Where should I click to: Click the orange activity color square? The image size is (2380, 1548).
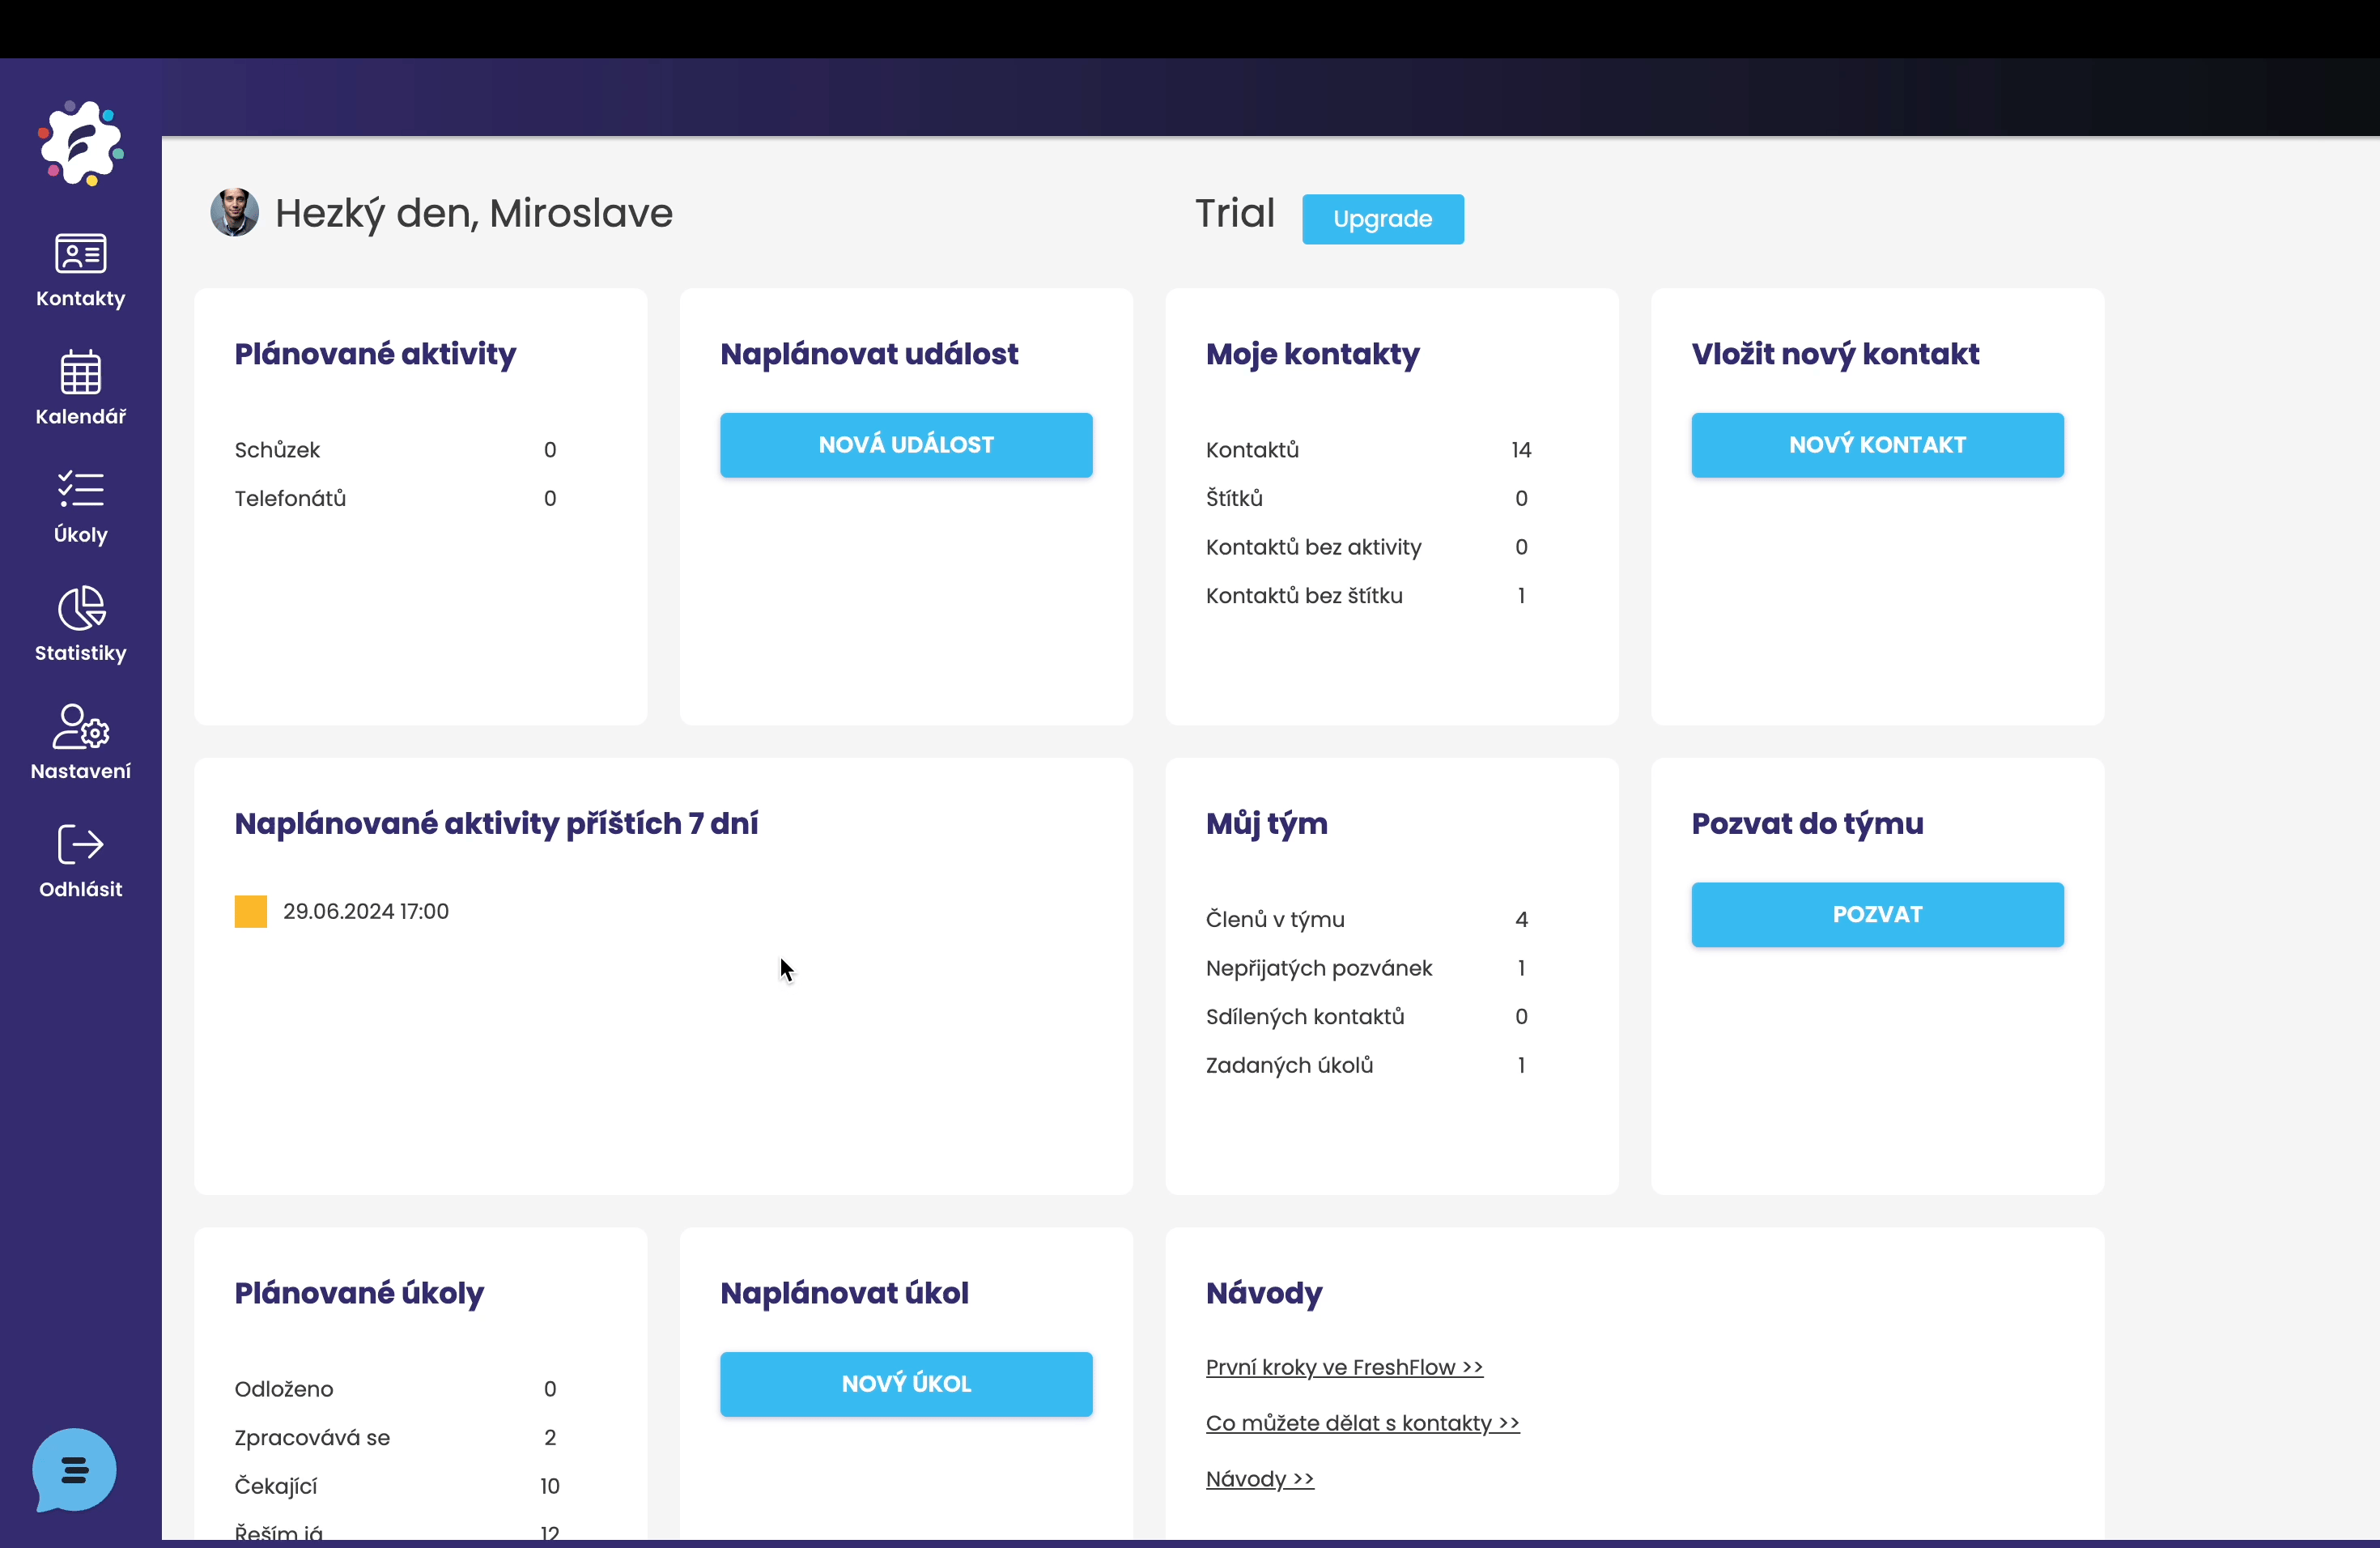click(x=250, y=912)
